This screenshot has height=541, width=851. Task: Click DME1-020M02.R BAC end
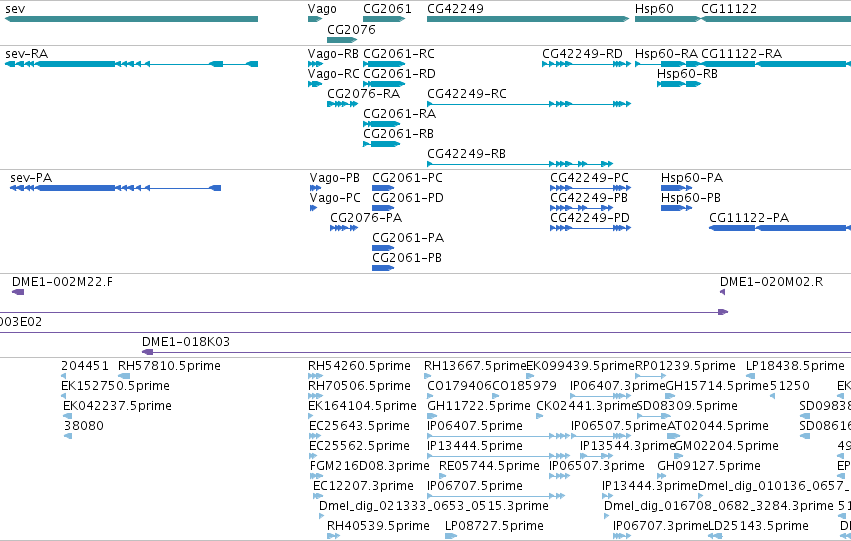(722, 292)
